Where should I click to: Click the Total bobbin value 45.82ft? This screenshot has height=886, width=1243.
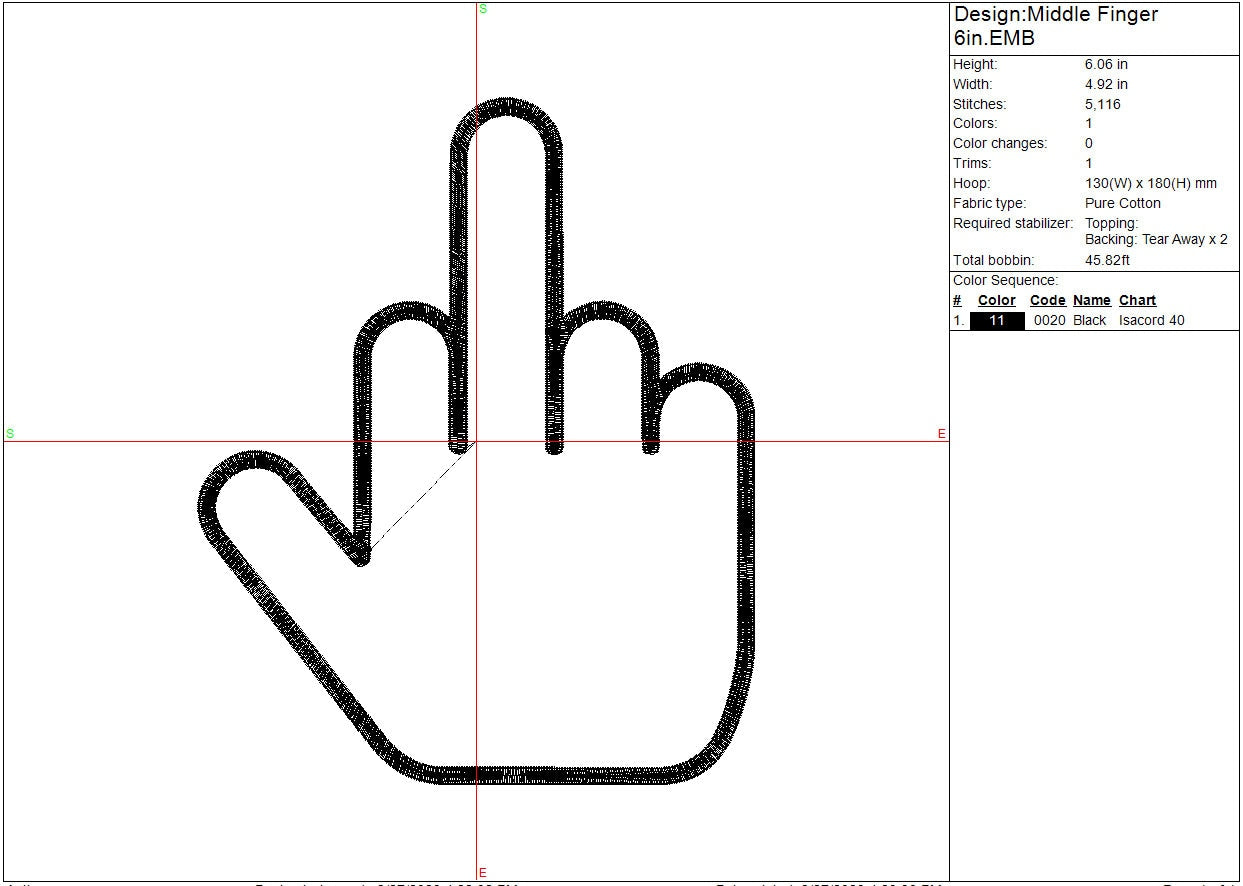pos(1107,260)
